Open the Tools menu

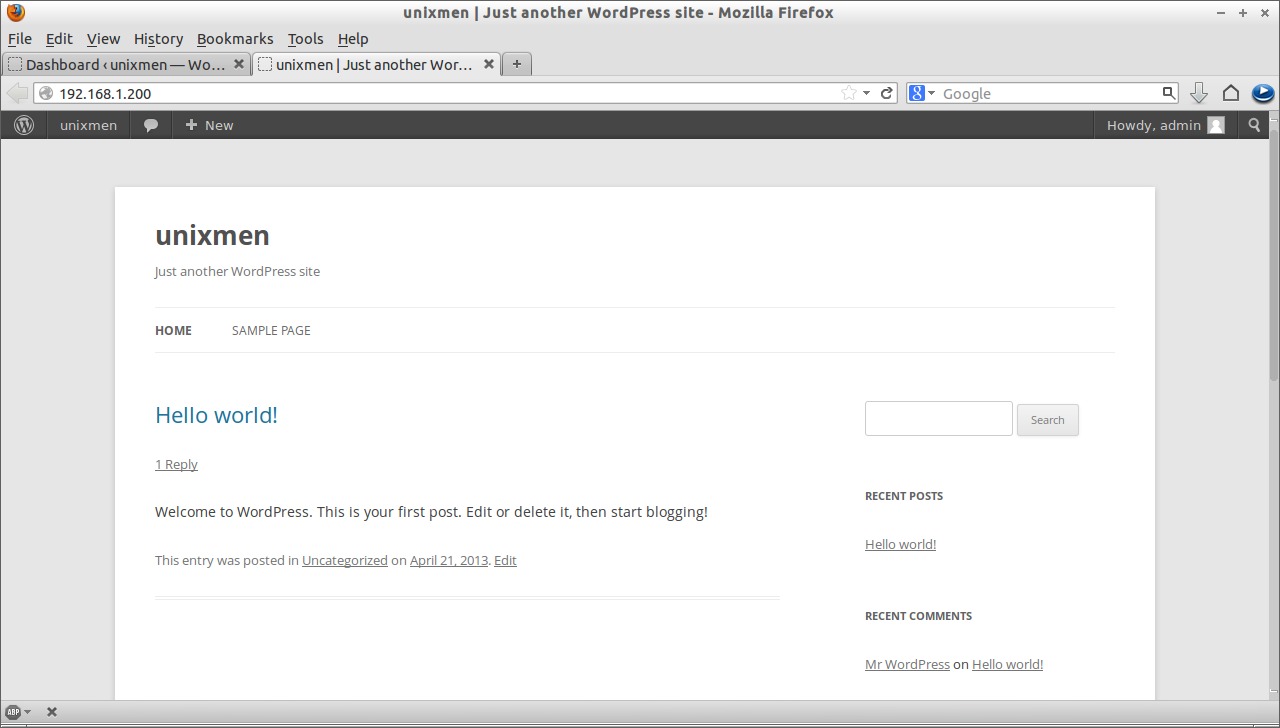point(305,39)
